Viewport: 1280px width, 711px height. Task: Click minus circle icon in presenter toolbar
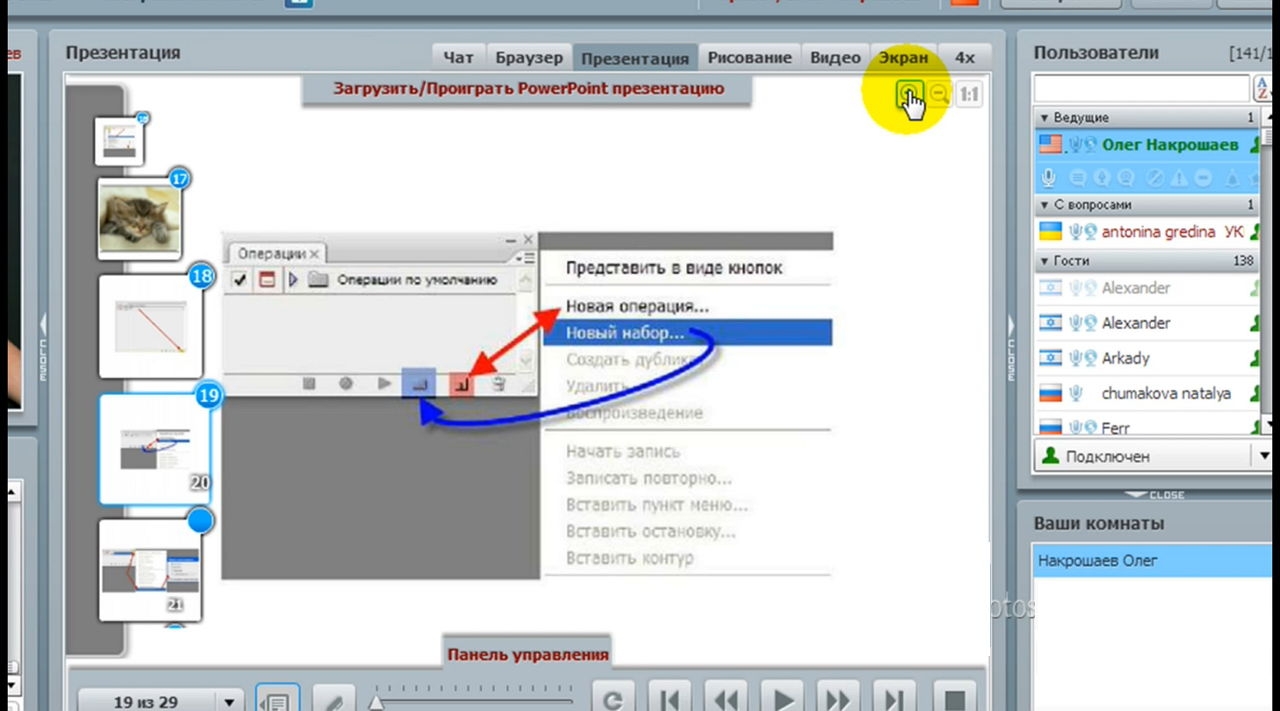(1203, 178)
